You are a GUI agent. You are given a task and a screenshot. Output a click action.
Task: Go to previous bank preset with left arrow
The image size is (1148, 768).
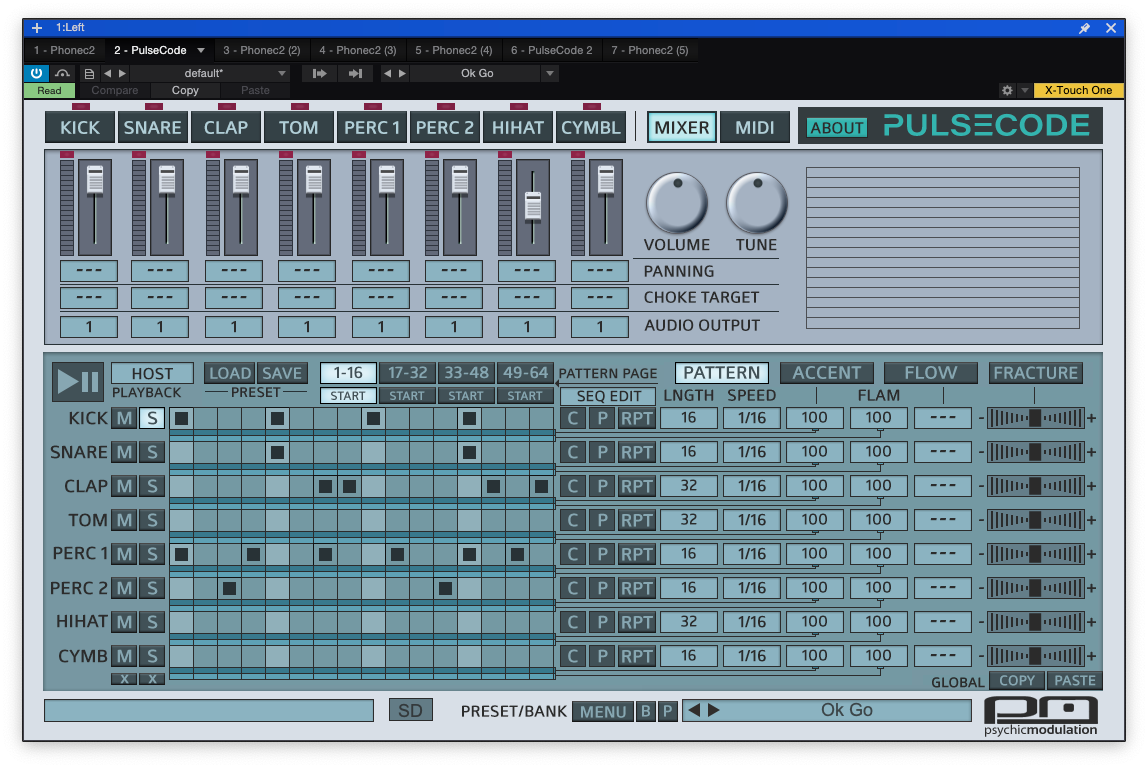tap(694, 710)
